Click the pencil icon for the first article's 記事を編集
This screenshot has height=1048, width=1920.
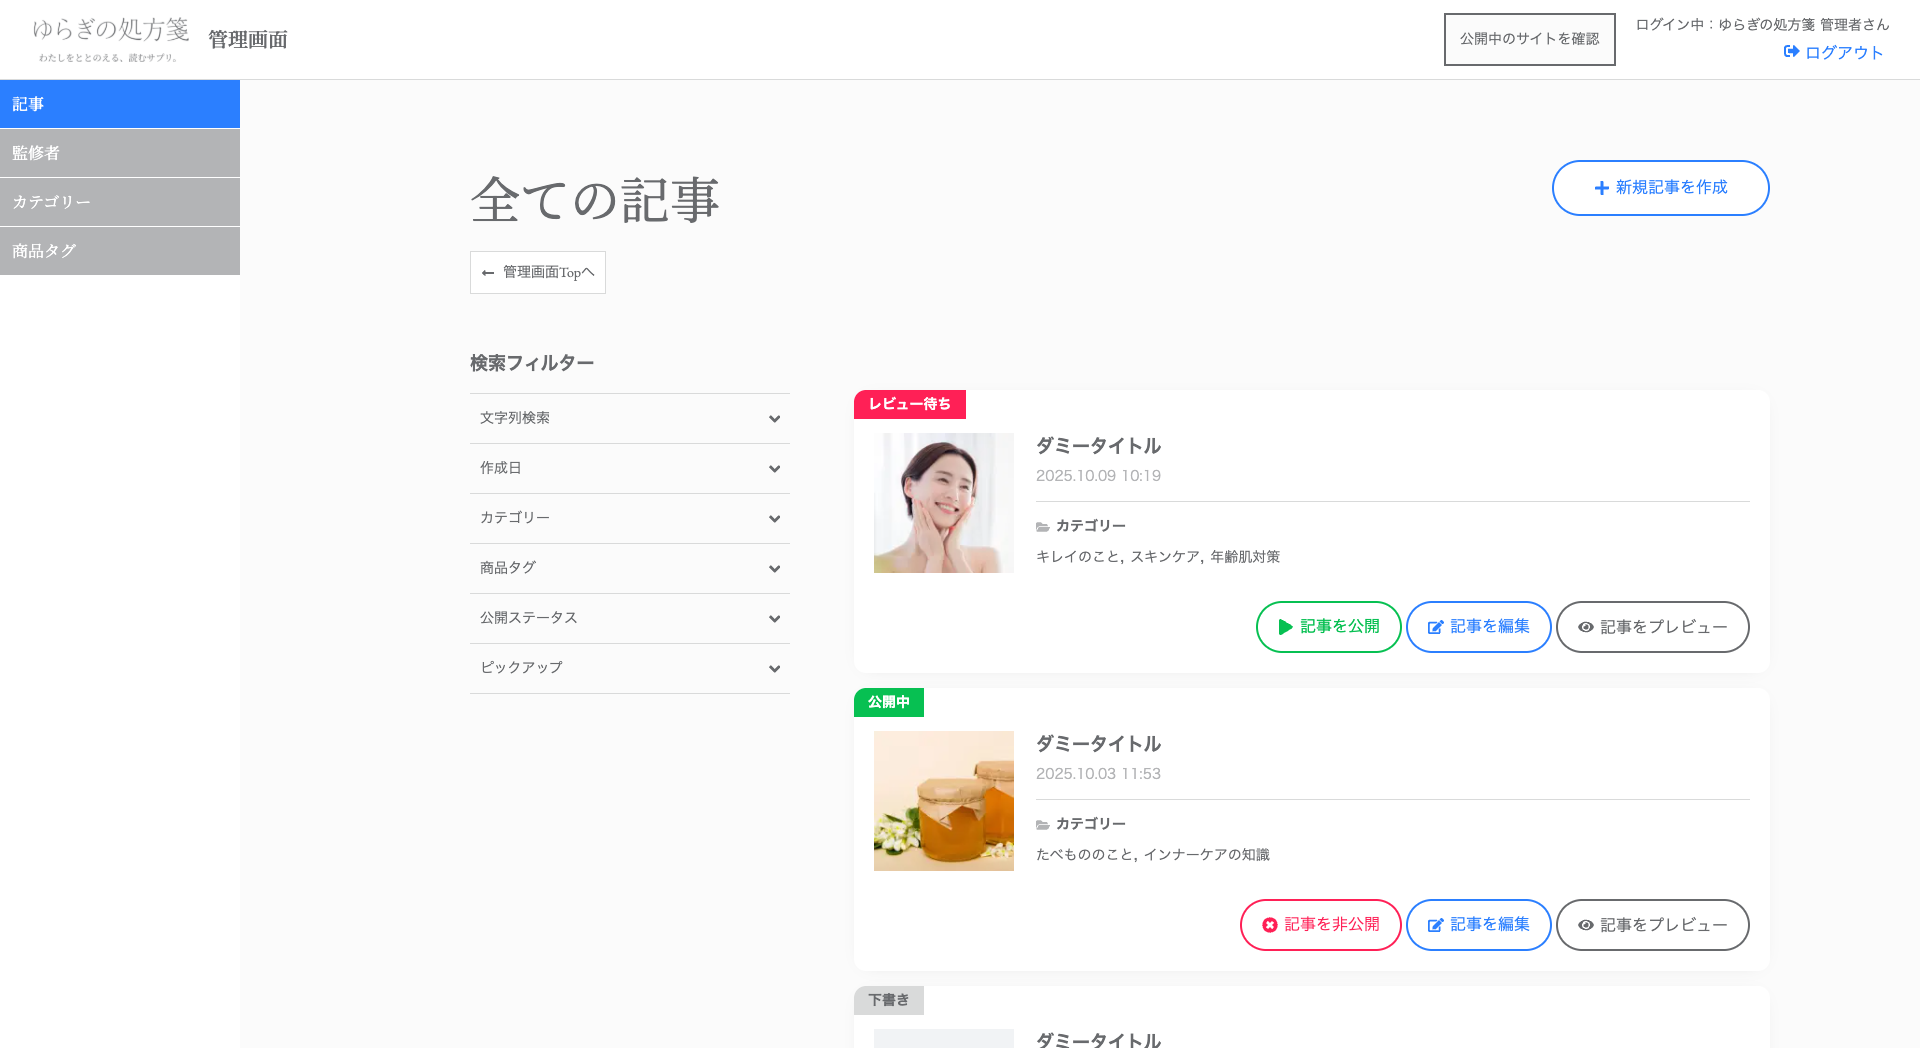[1435, 627]
